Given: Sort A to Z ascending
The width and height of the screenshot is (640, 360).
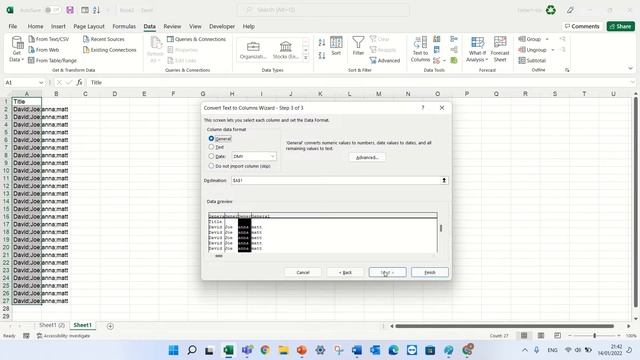Looking at the screenshot, I should tap(322, 42).
